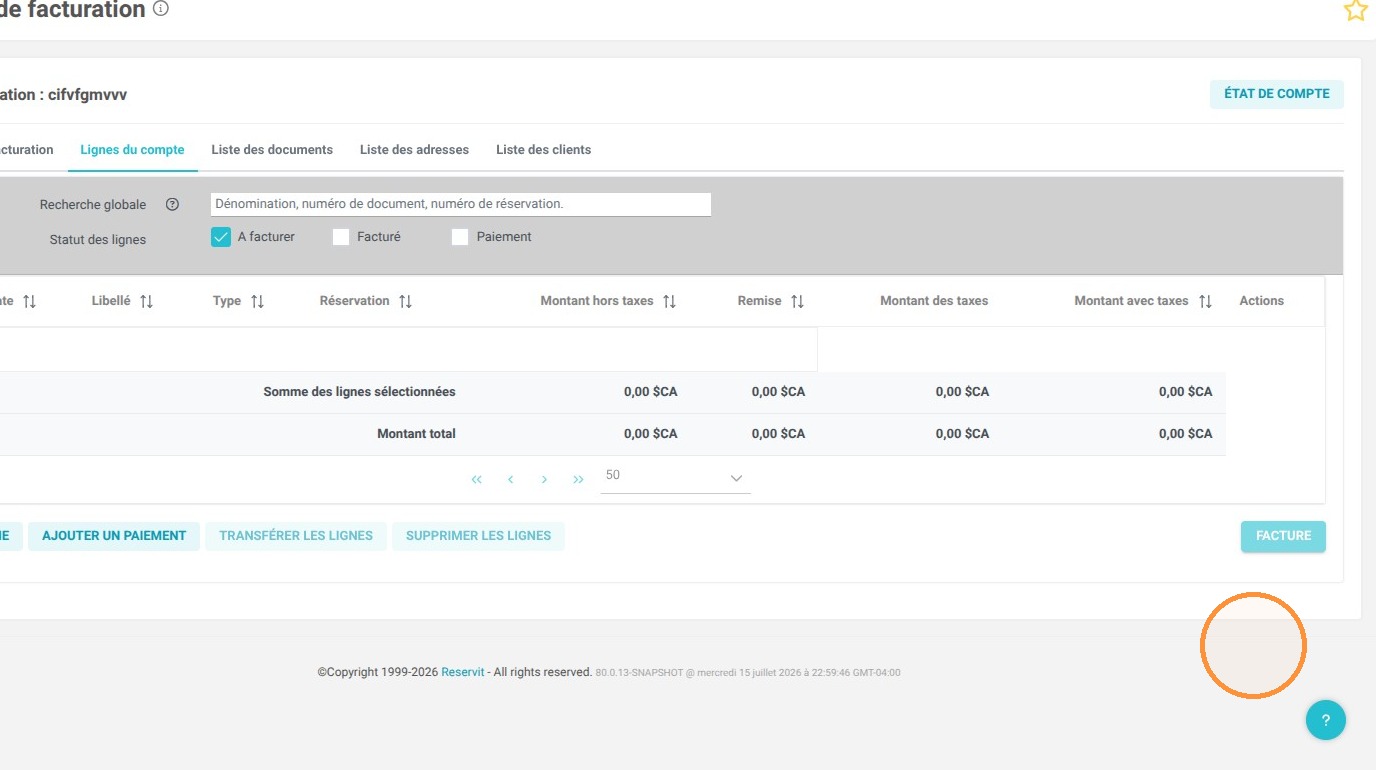Click the Montant des taxes column header
This screenshot has height=770, width=1376.
934,301
